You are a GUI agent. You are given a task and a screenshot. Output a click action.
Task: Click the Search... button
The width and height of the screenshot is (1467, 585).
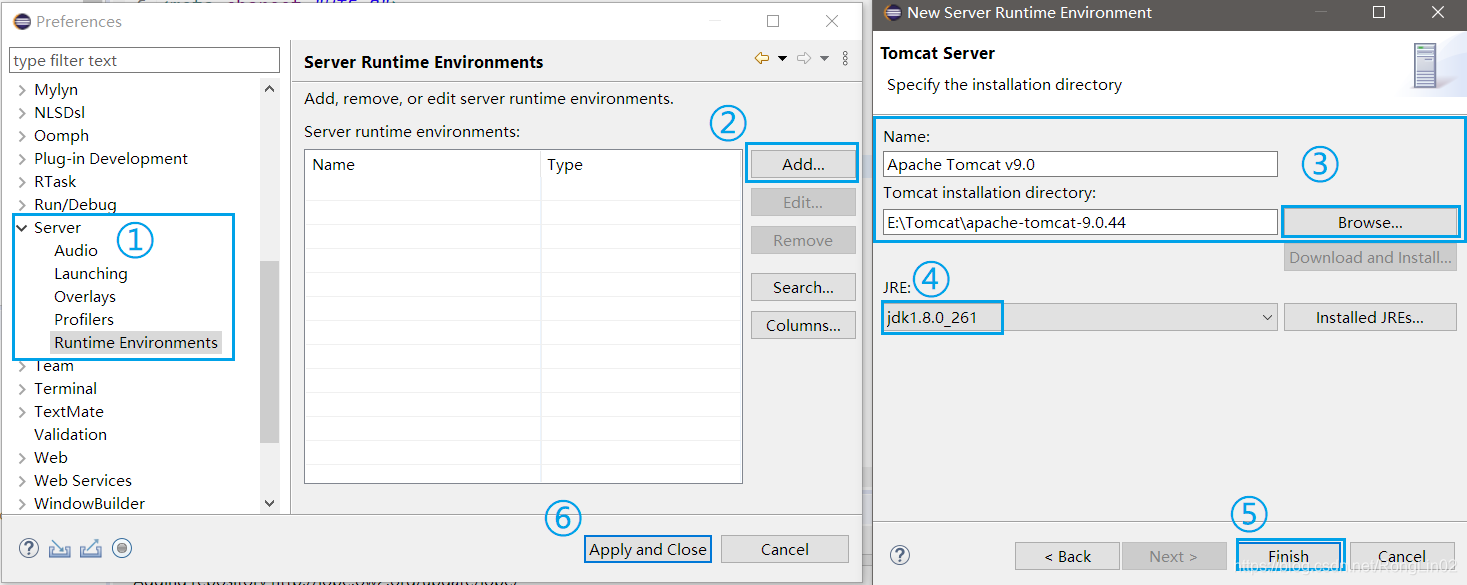pyautogui.click(x=803, y=288)
